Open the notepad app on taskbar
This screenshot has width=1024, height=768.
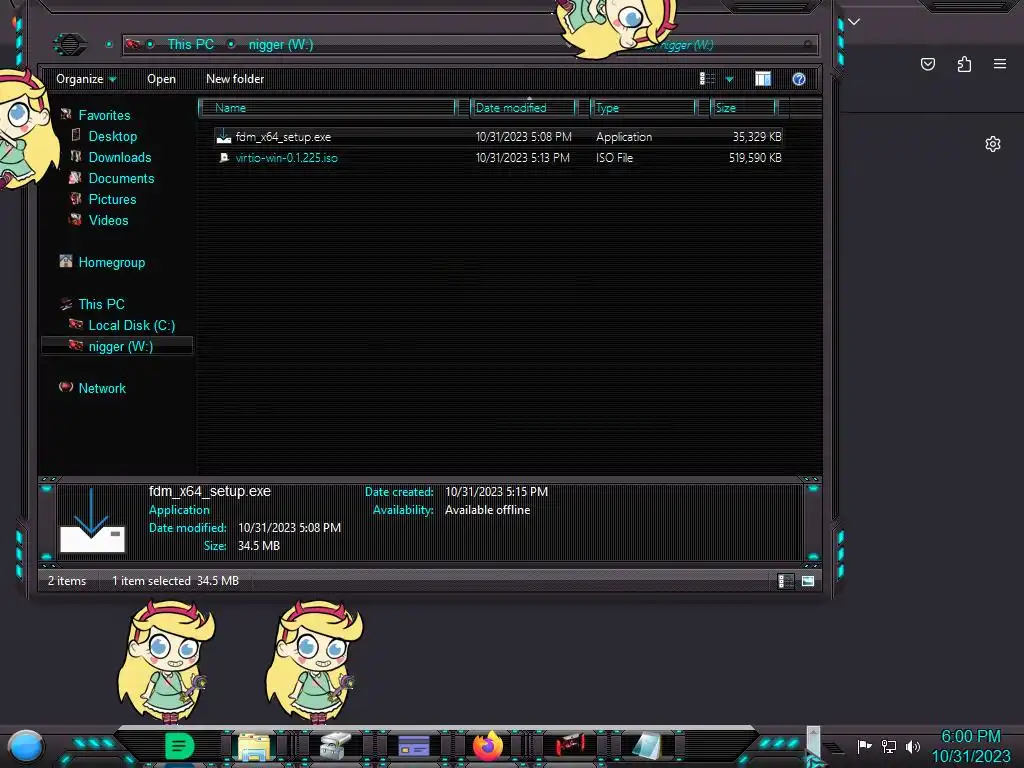pos(647,746)
